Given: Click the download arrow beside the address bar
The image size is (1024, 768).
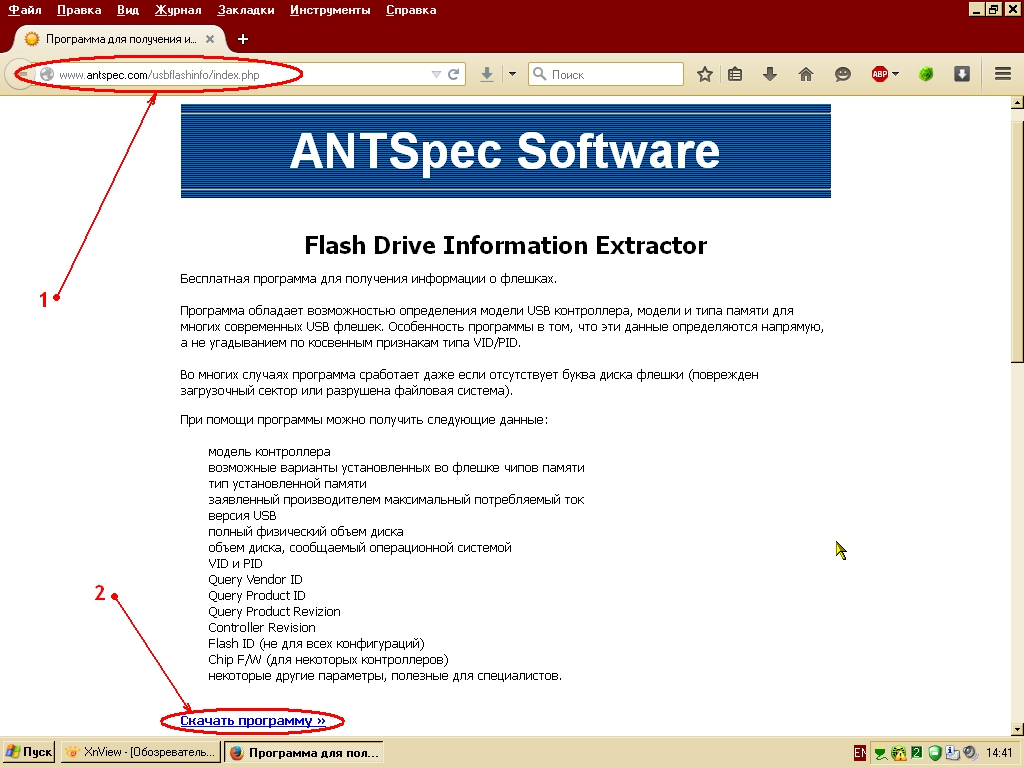Looking at the screenshot, I should pyautogui.click(x=487, y=74).
